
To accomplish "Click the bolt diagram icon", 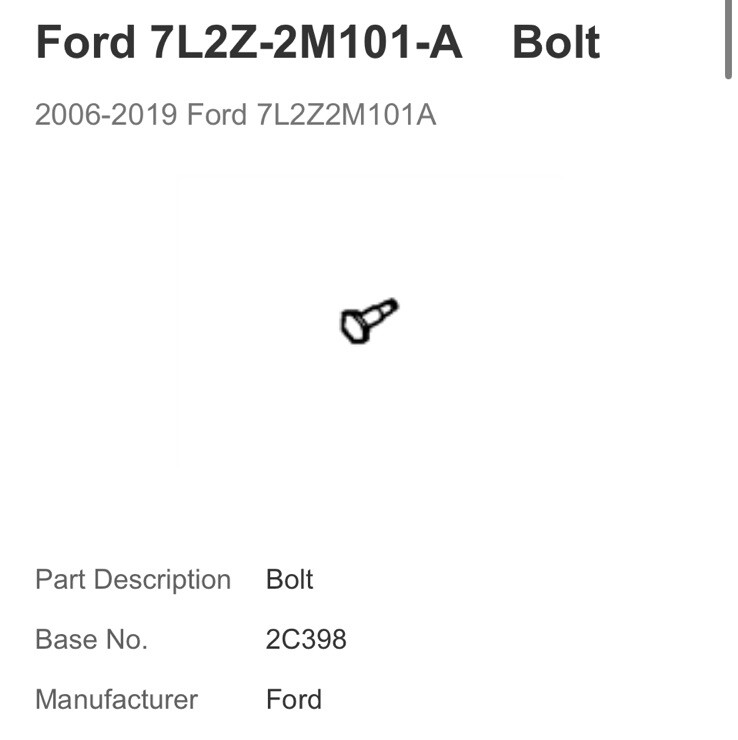I will pyautogui.click(x=368, y=322).
